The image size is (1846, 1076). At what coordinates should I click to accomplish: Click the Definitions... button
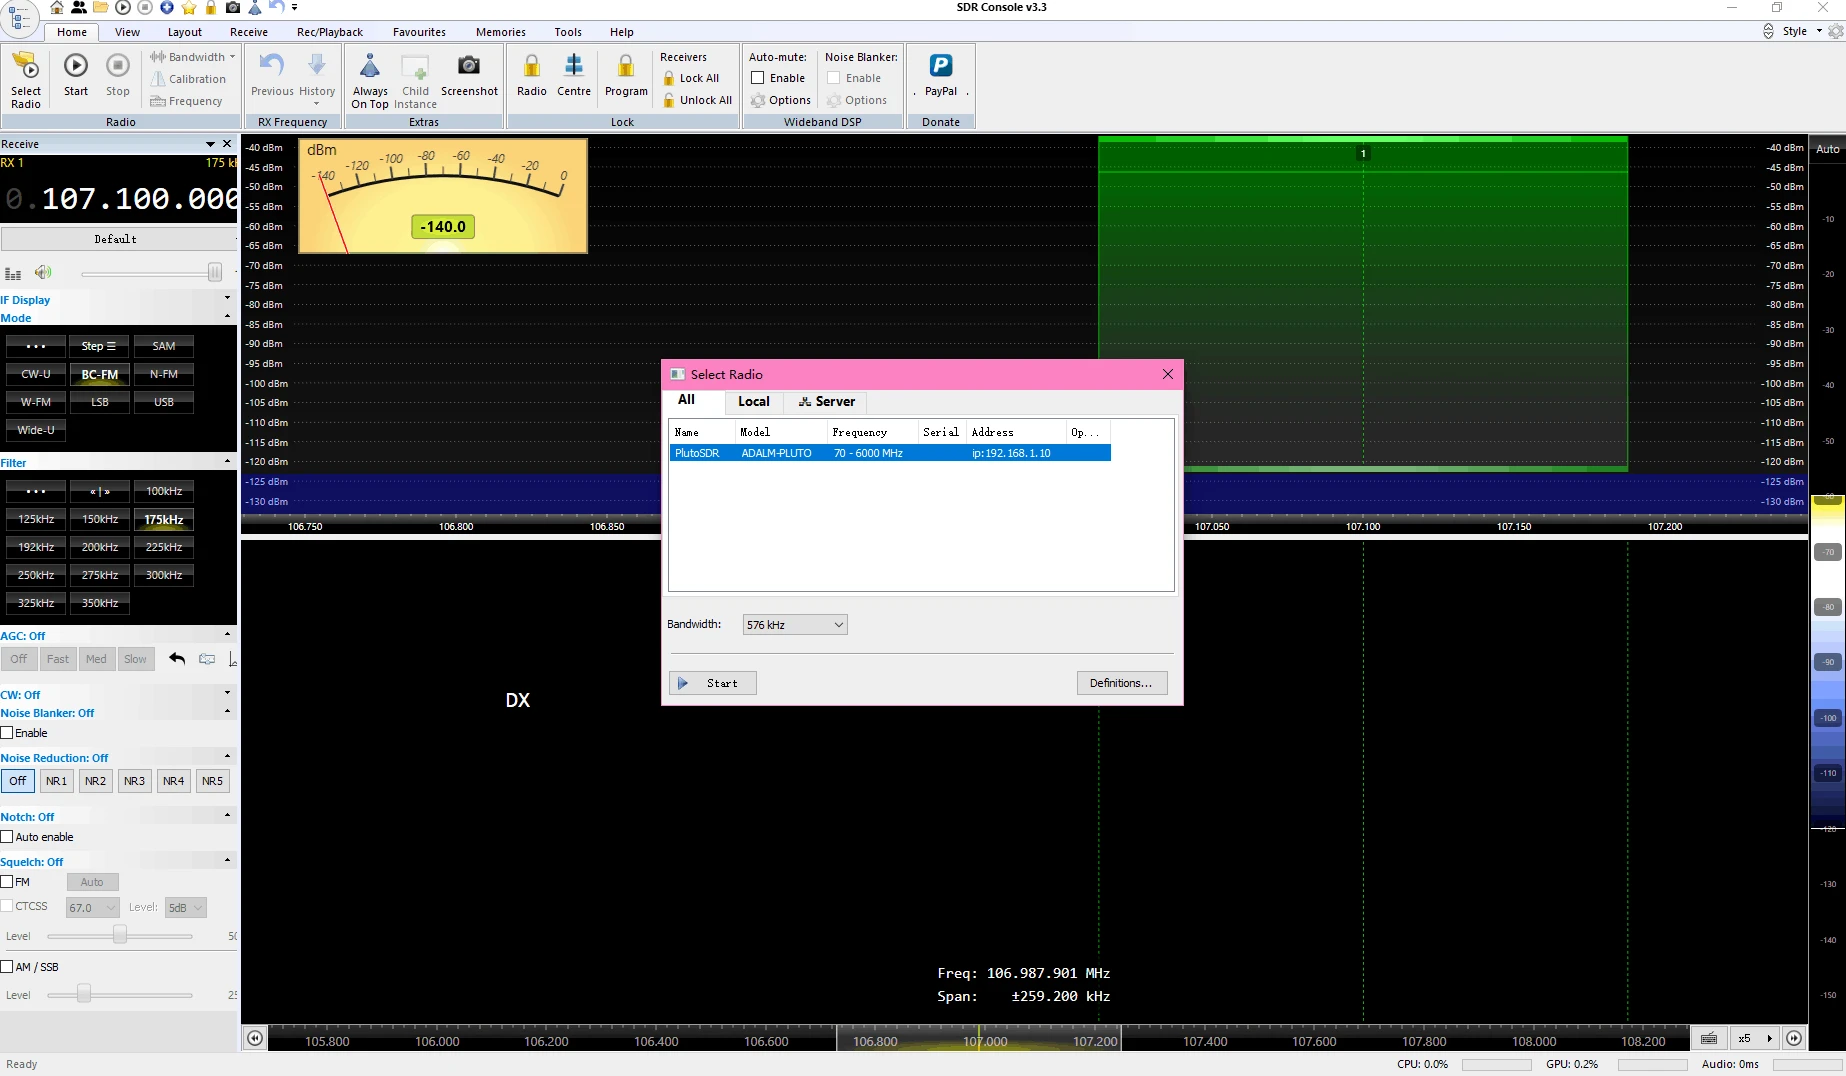pyautogui.click(x=1121, y=683)
